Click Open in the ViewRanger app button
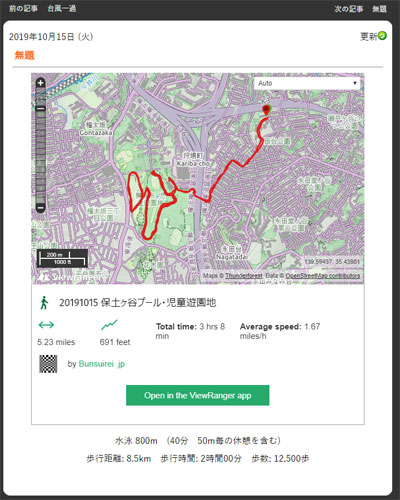400x500 pixels. point(198,395)
